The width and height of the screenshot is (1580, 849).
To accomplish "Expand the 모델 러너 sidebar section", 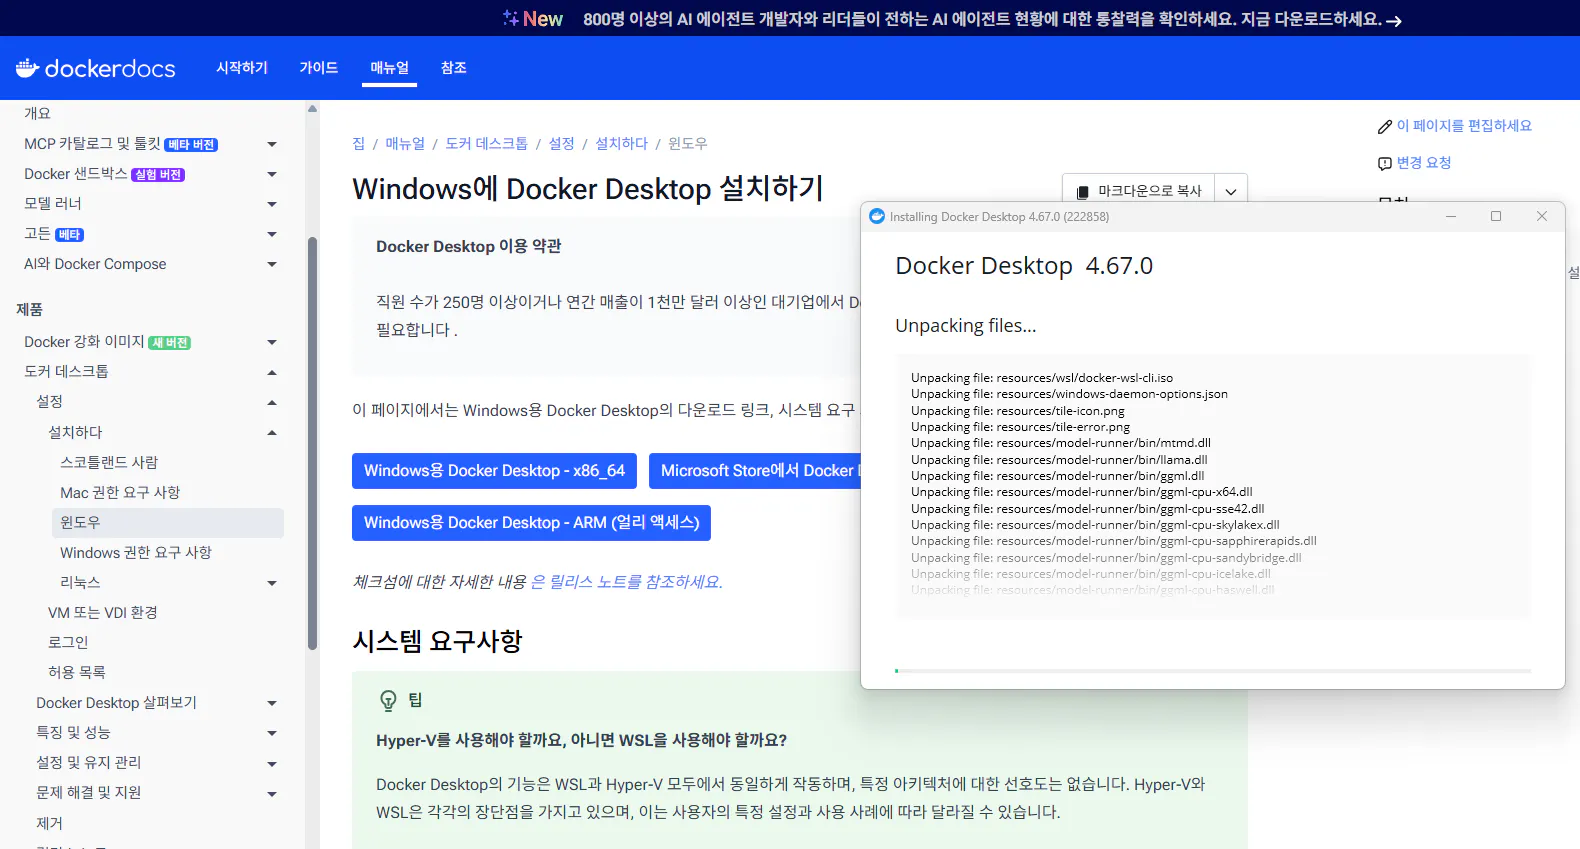I will coord(272,205).
